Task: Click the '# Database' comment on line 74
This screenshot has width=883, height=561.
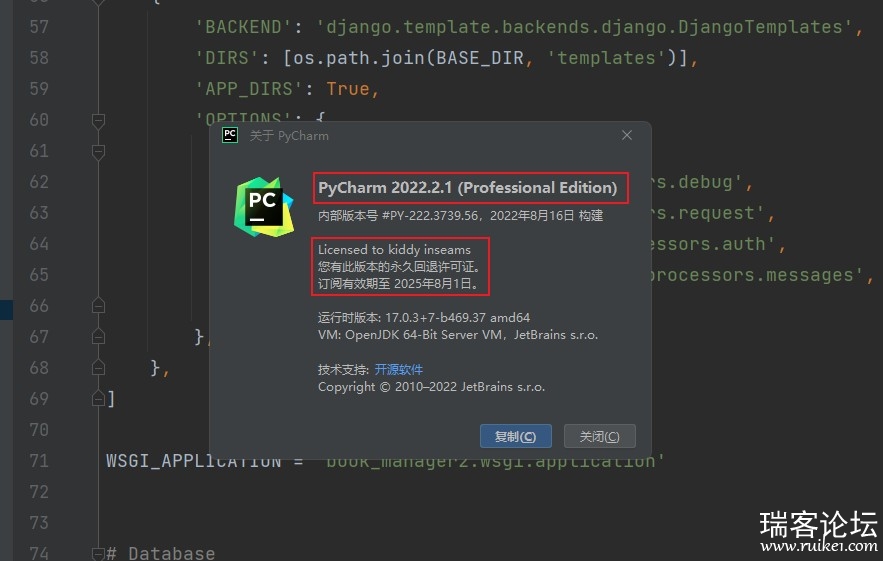Action: pos(160,554)
